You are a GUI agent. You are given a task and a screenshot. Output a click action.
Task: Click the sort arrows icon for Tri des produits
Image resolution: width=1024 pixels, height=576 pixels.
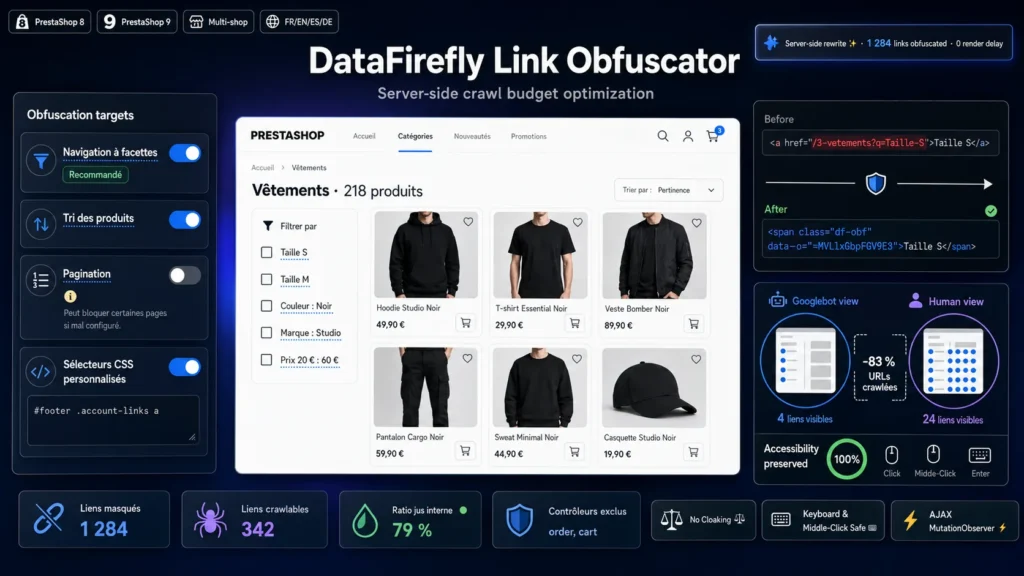point(41,224)
